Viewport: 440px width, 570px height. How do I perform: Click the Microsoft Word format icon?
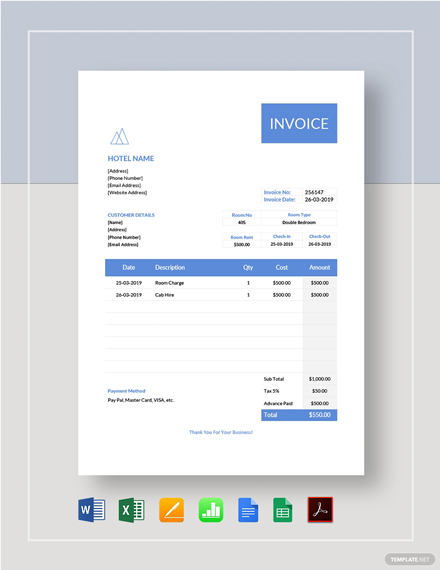coord(92,510)
